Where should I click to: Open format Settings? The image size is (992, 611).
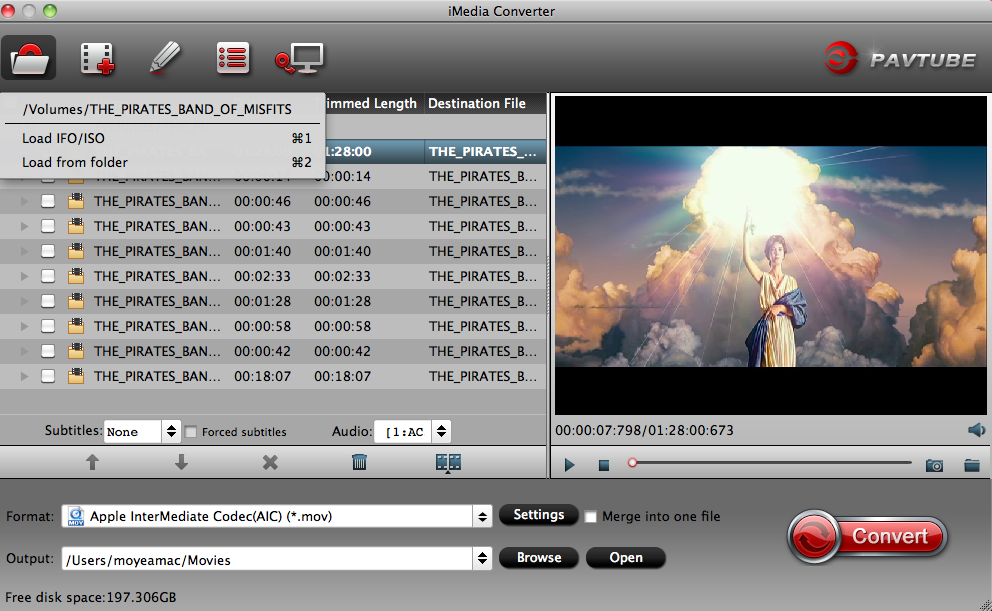(538, 515)
